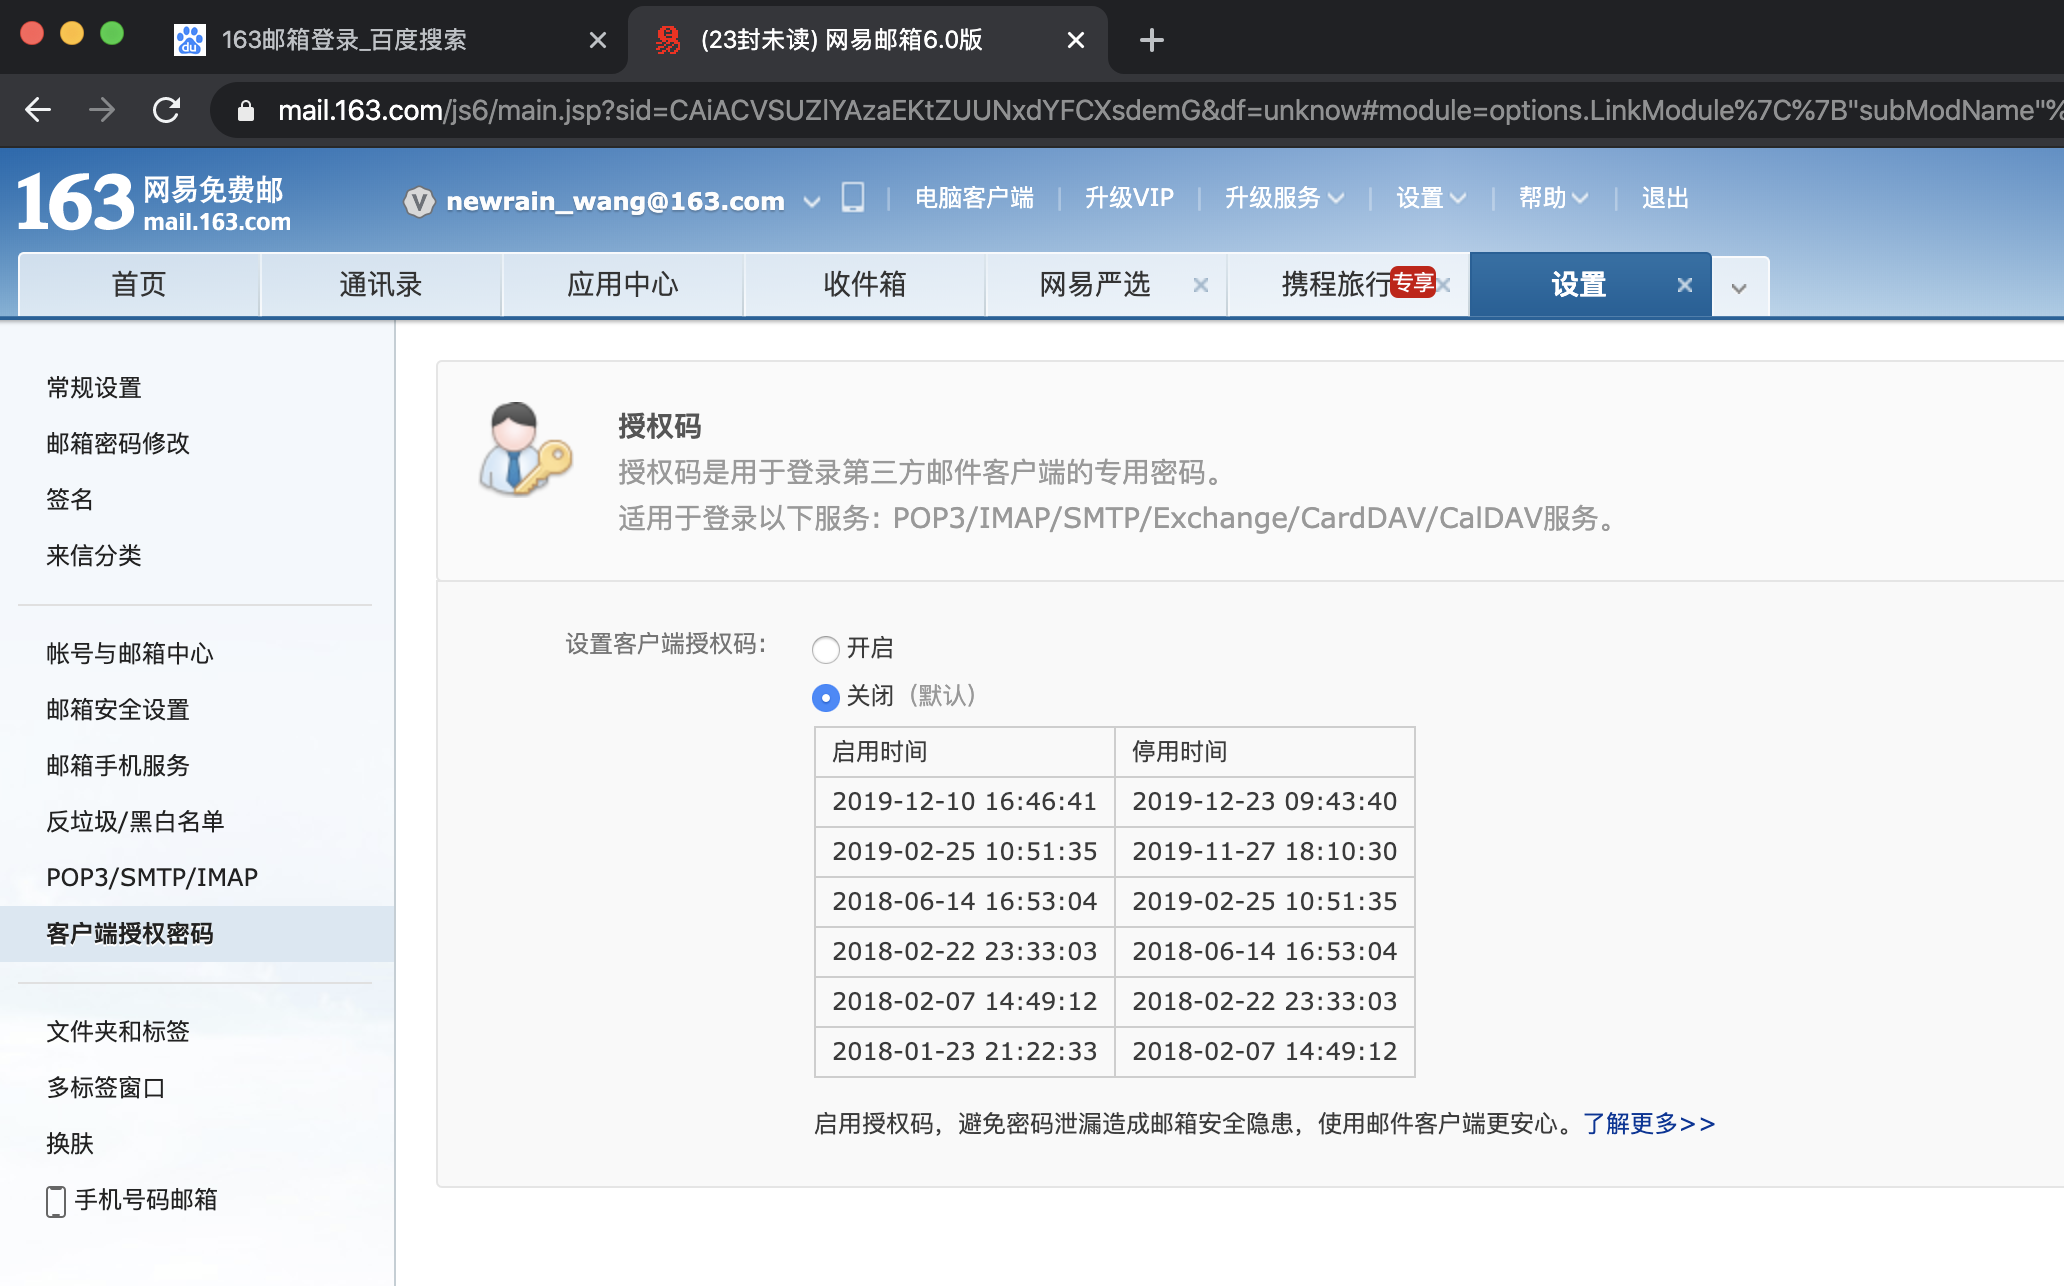2064x1286 pixels.
Task: Click the Baidu paw favicon tab
Action: 189,40
